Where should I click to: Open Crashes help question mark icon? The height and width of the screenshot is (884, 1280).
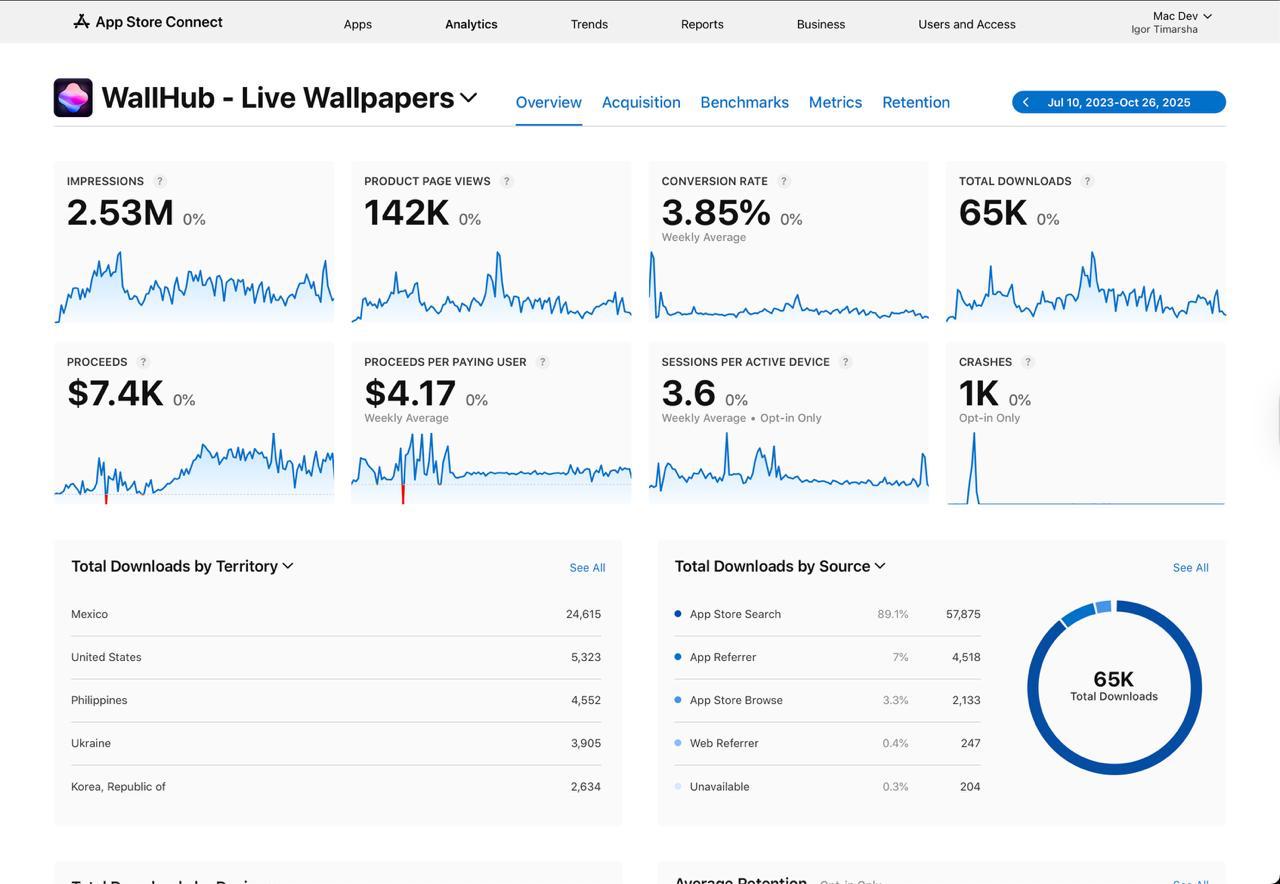coord(1028,362)
